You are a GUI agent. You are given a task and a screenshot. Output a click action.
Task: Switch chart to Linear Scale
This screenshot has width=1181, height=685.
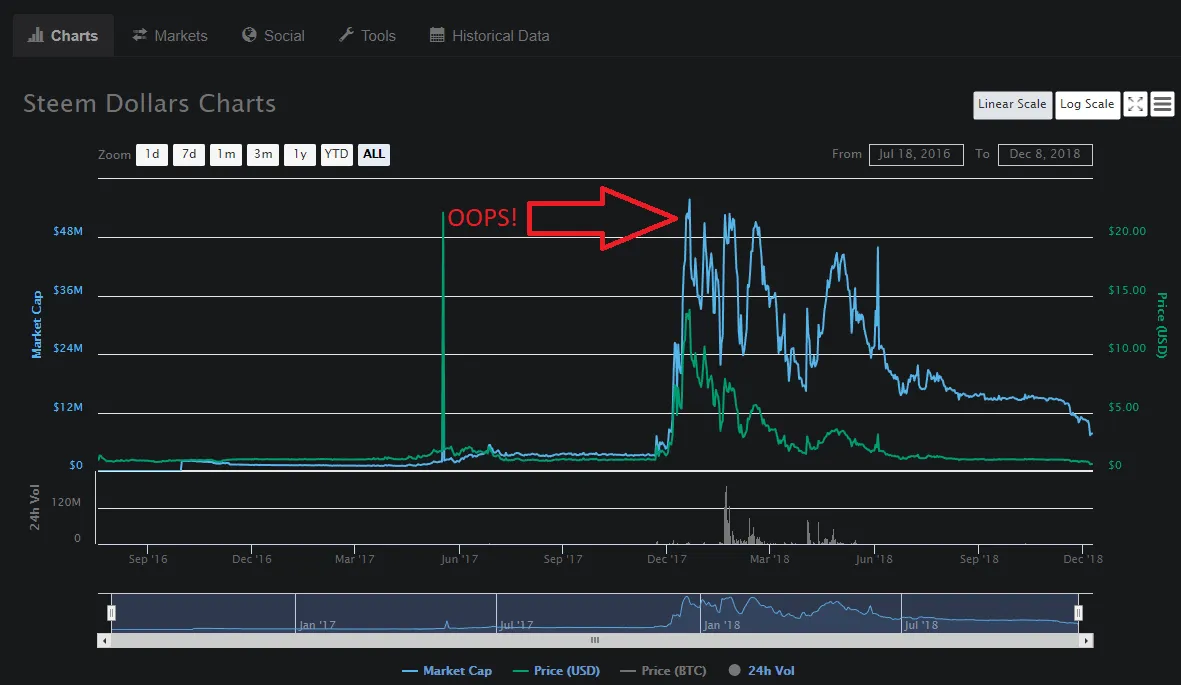pyautogui.click(x=1012, y=104)
